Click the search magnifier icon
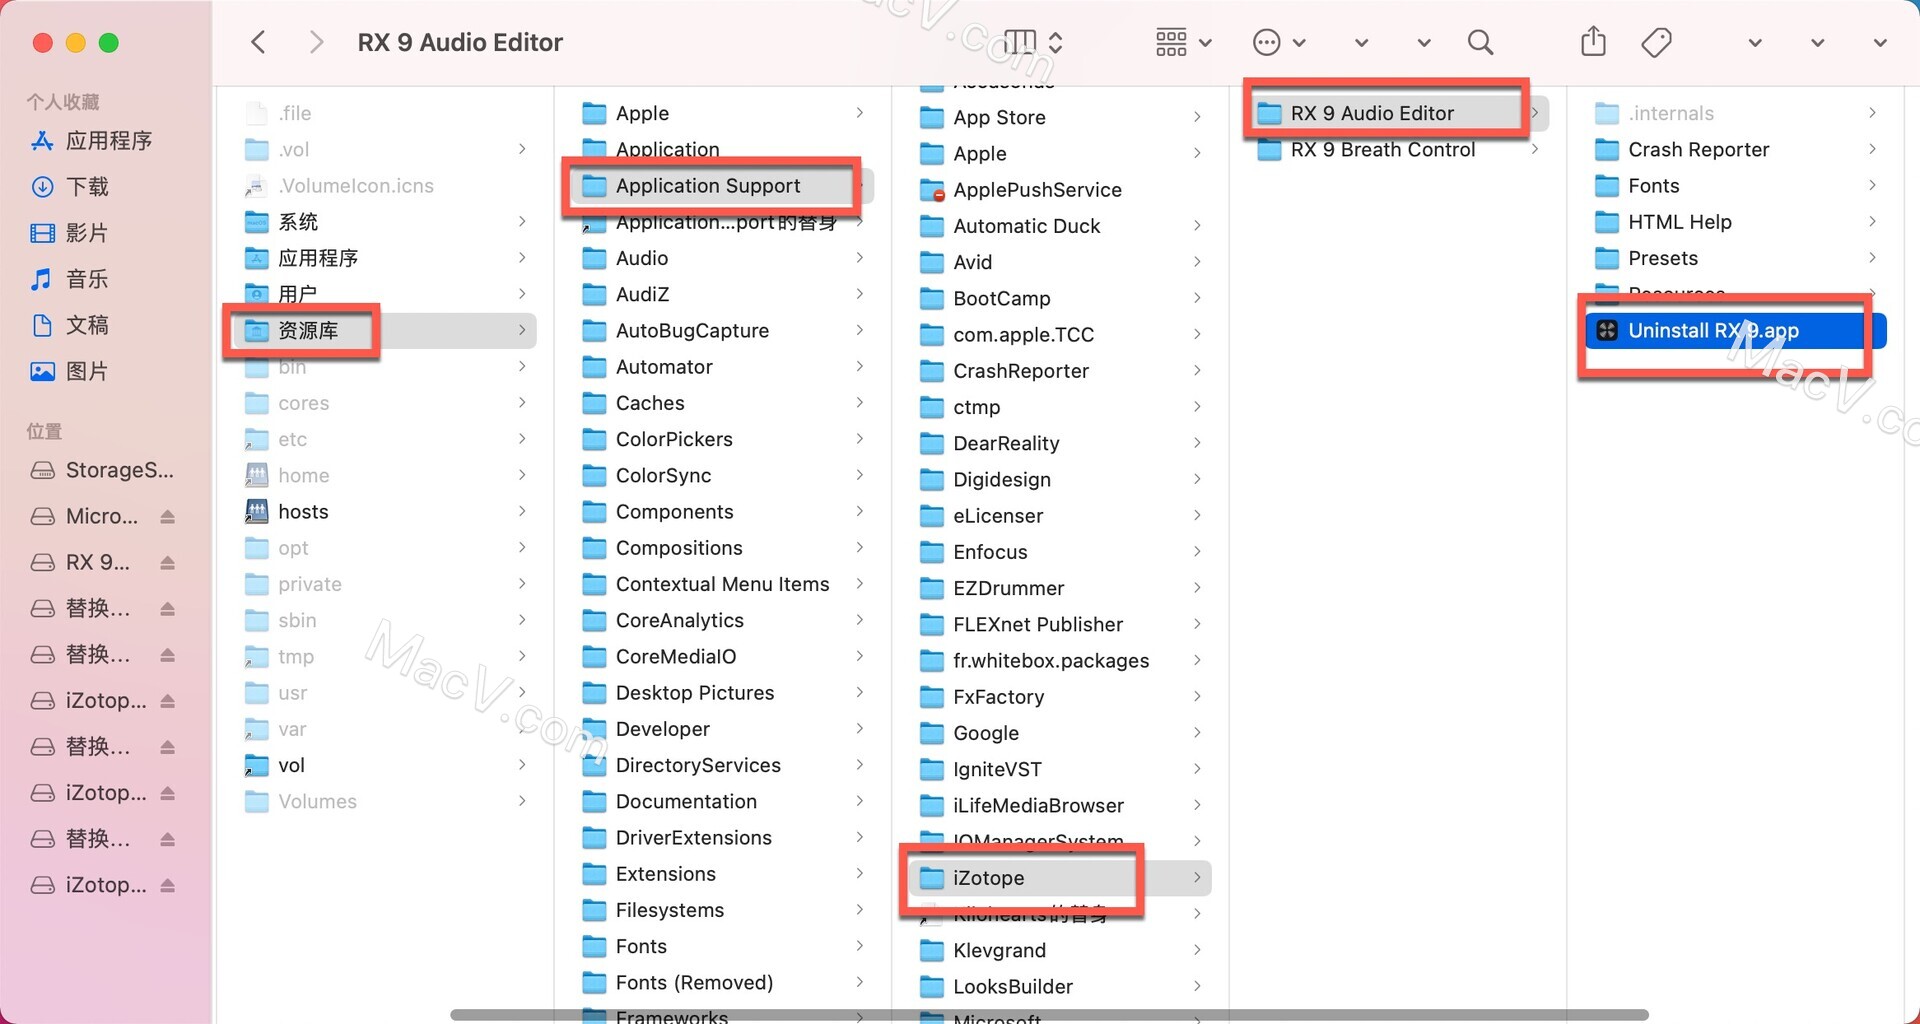The image size is (1920, 1024). click(1480, 42)
